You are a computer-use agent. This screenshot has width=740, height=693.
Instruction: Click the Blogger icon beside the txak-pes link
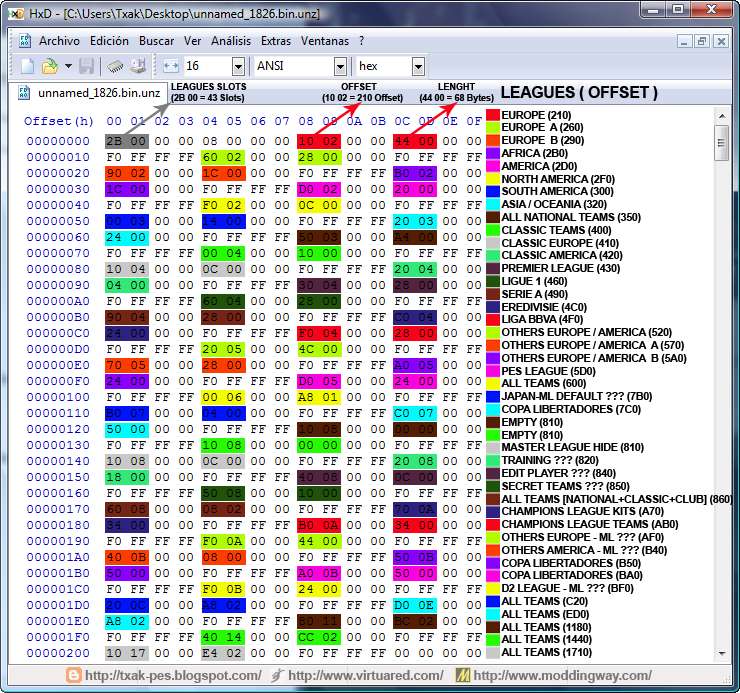pos(73,676)
